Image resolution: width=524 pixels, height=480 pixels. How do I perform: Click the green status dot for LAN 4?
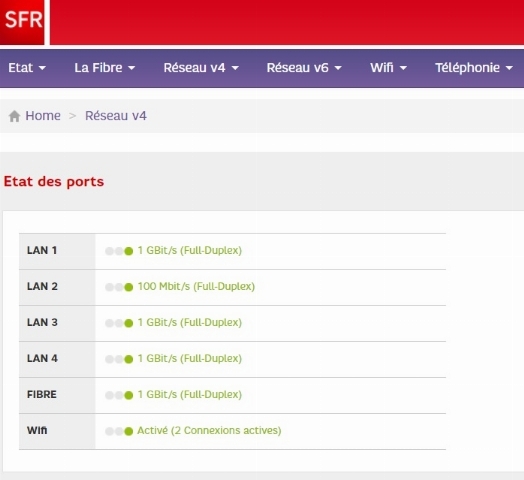coord(129,359)
